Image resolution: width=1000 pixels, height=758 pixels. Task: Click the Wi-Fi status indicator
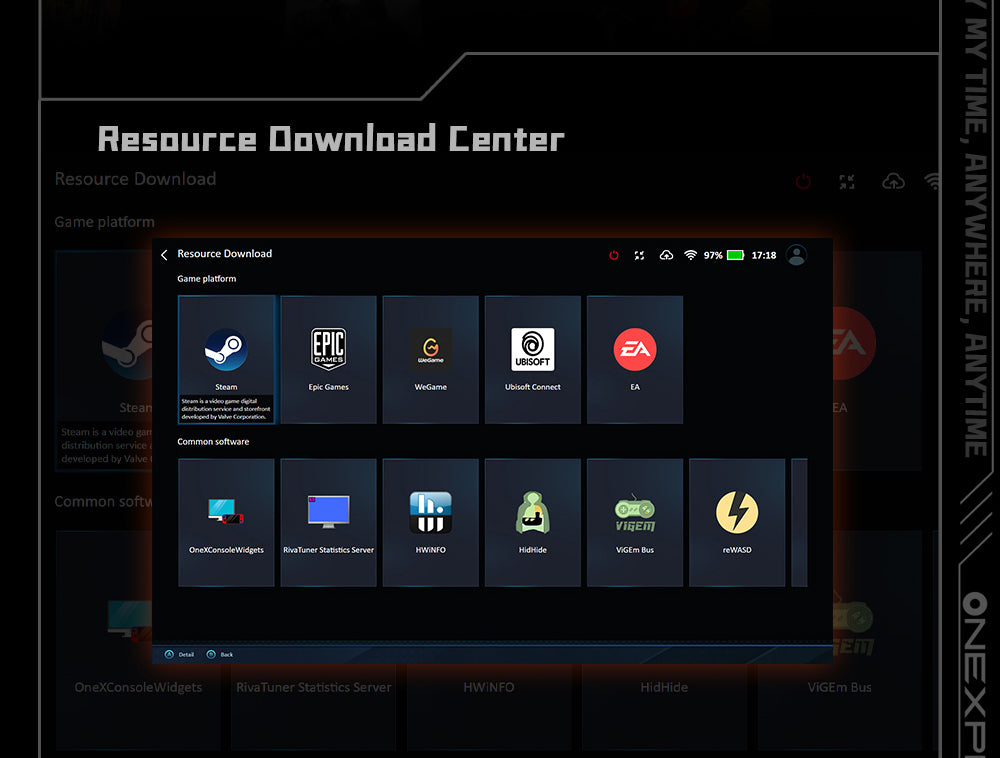click(690, 255)
